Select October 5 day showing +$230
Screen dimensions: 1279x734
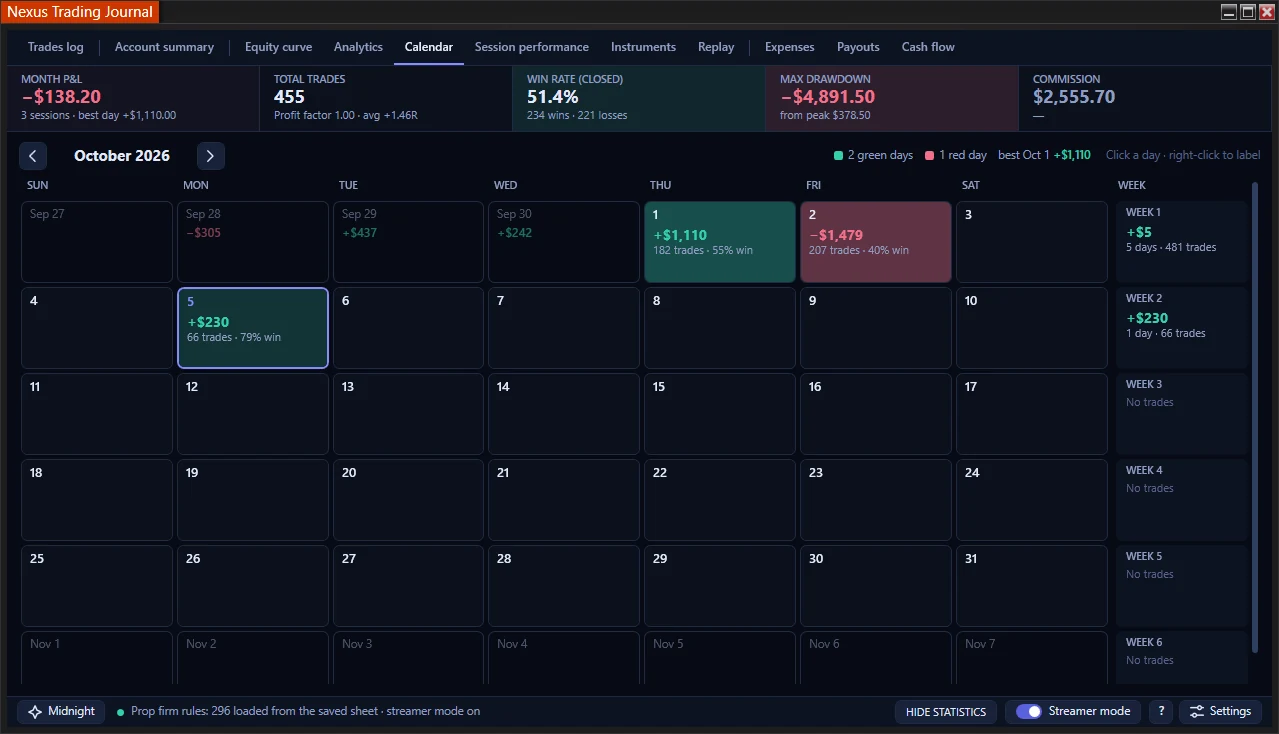point(253,328)
